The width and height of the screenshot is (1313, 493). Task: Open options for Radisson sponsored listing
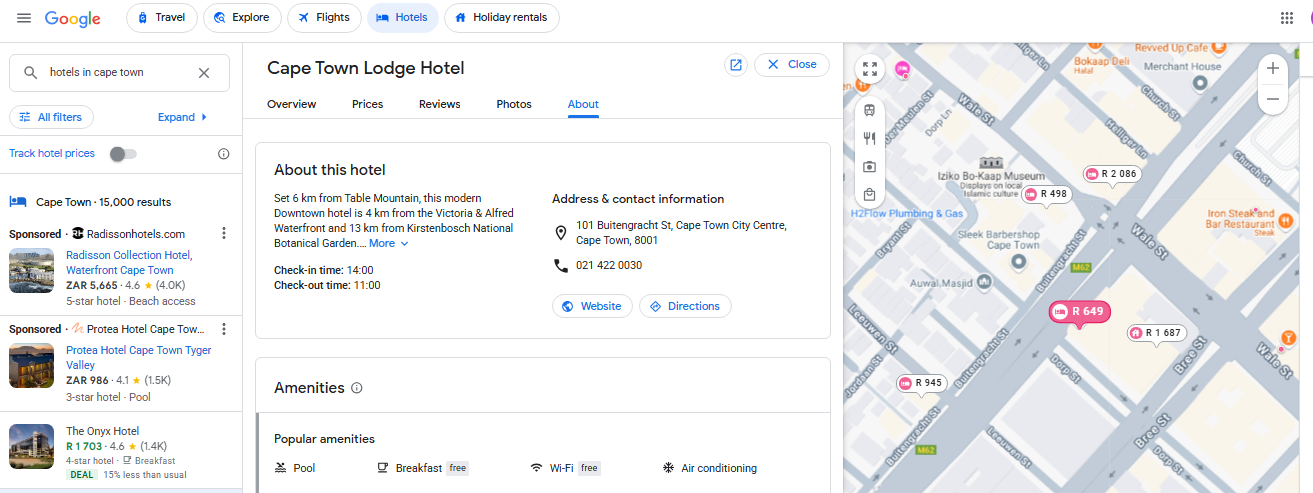(x=224, y=234)
